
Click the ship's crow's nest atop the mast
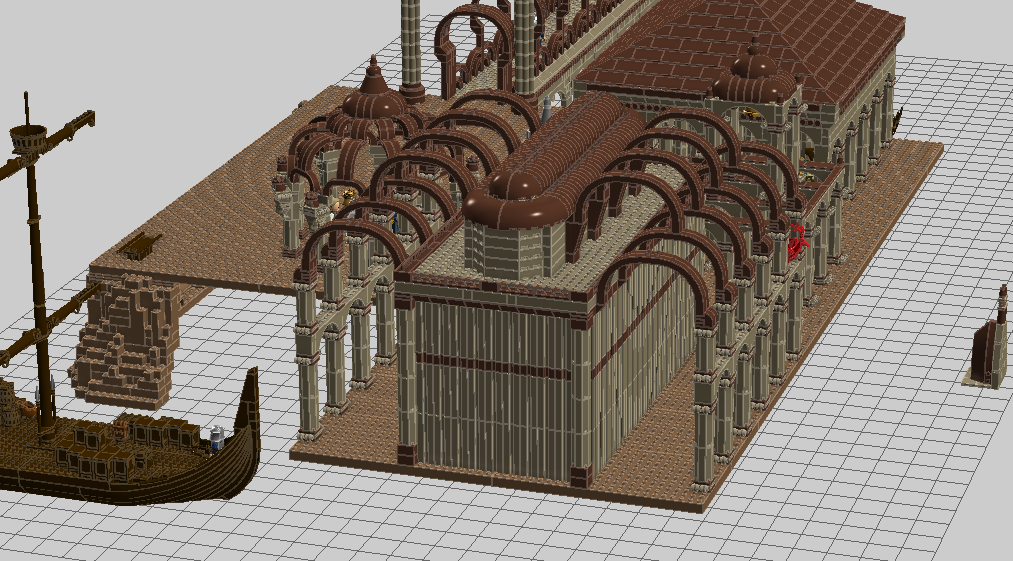point(28,138)
